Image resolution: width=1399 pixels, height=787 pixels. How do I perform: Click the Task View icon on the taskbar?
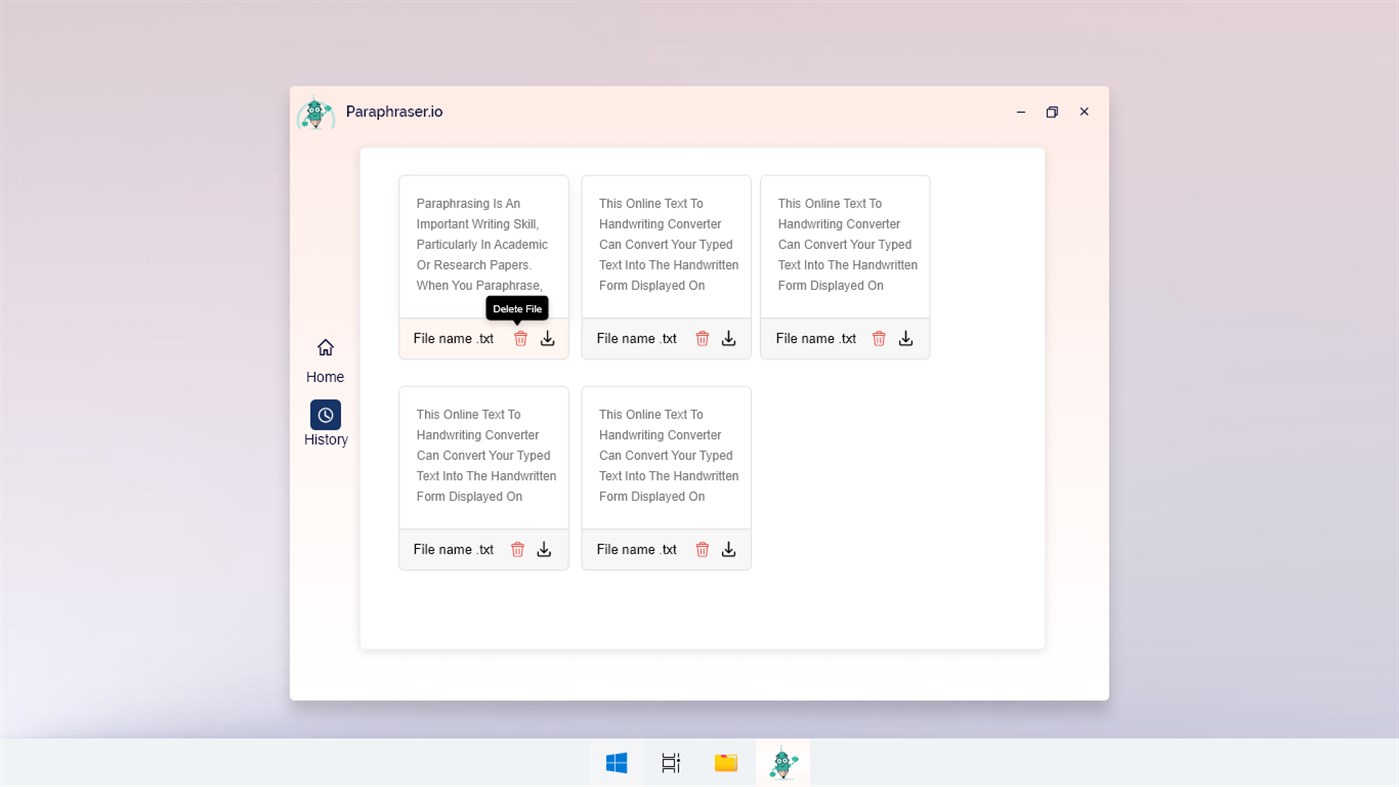[x=670, y=762]
